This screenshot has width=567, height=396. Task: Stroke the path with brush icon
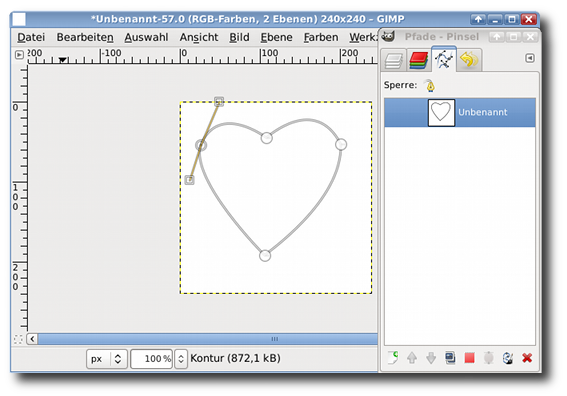click(x=508, y=358)
